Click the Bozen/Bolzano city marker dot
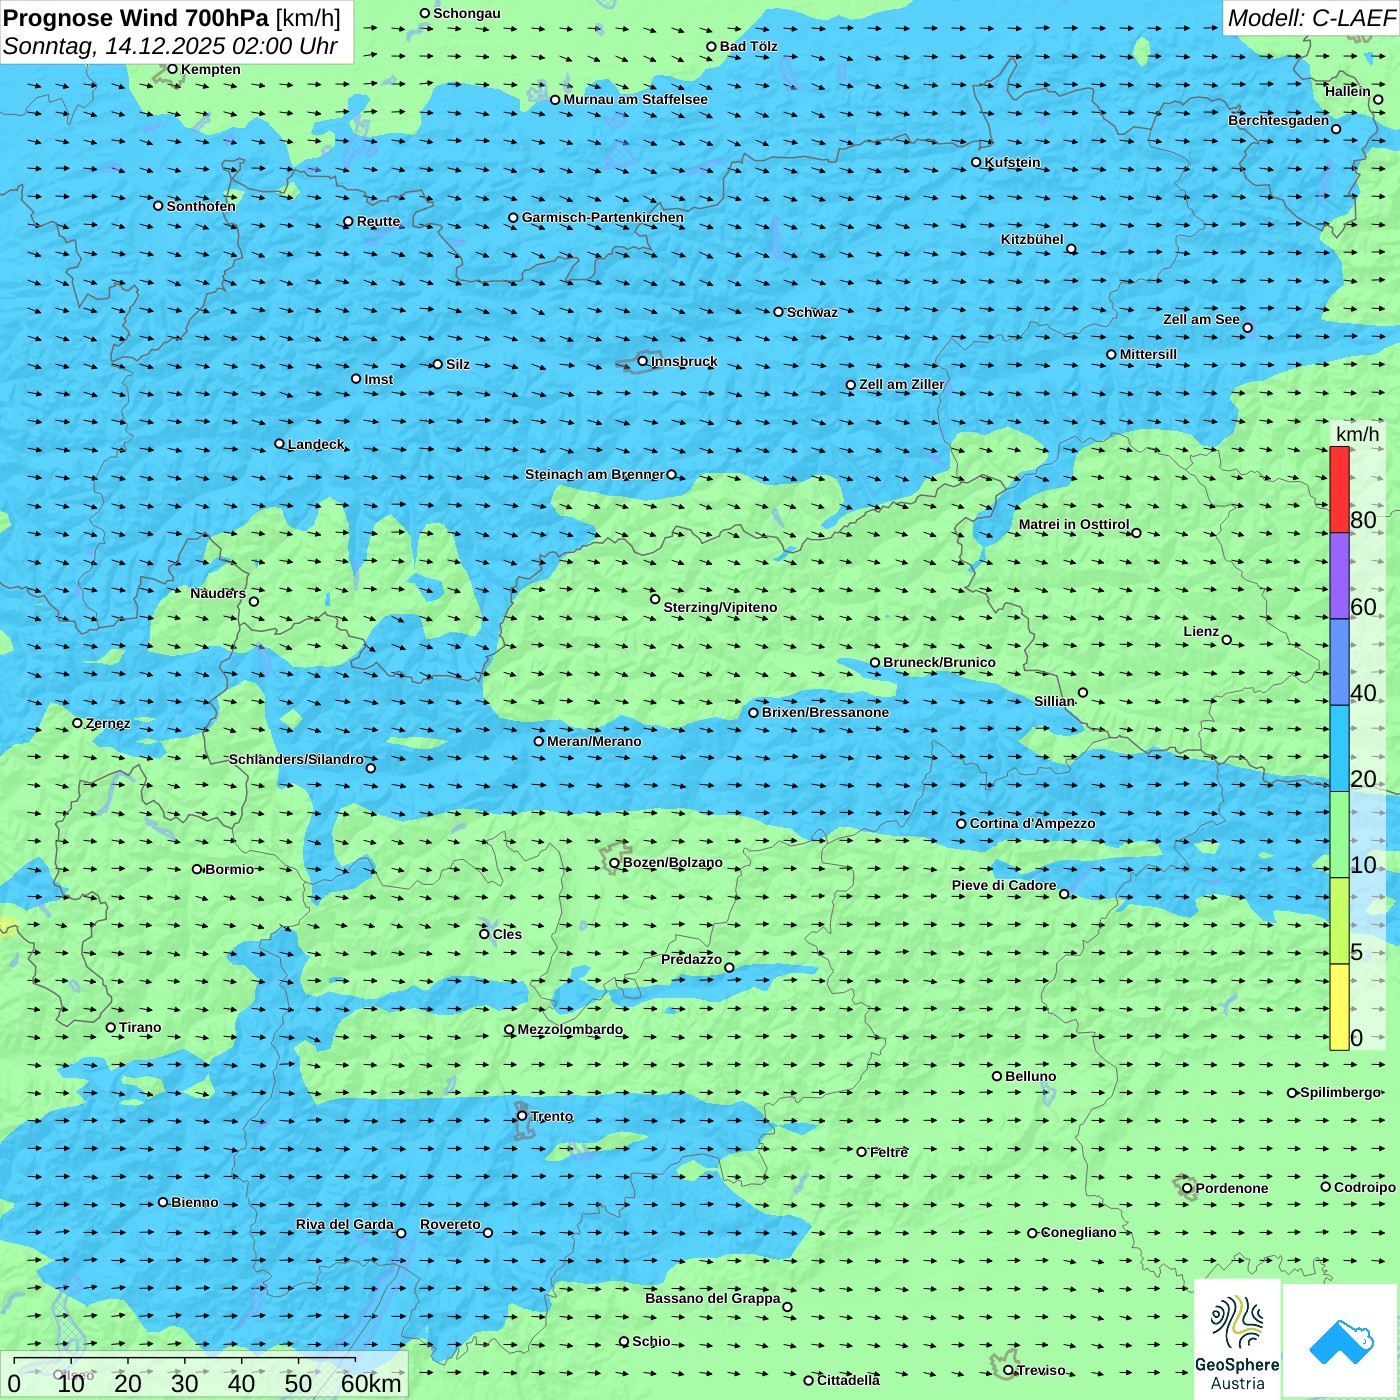This screenshot has width=1400, height=1400. [x=615, y=863]
